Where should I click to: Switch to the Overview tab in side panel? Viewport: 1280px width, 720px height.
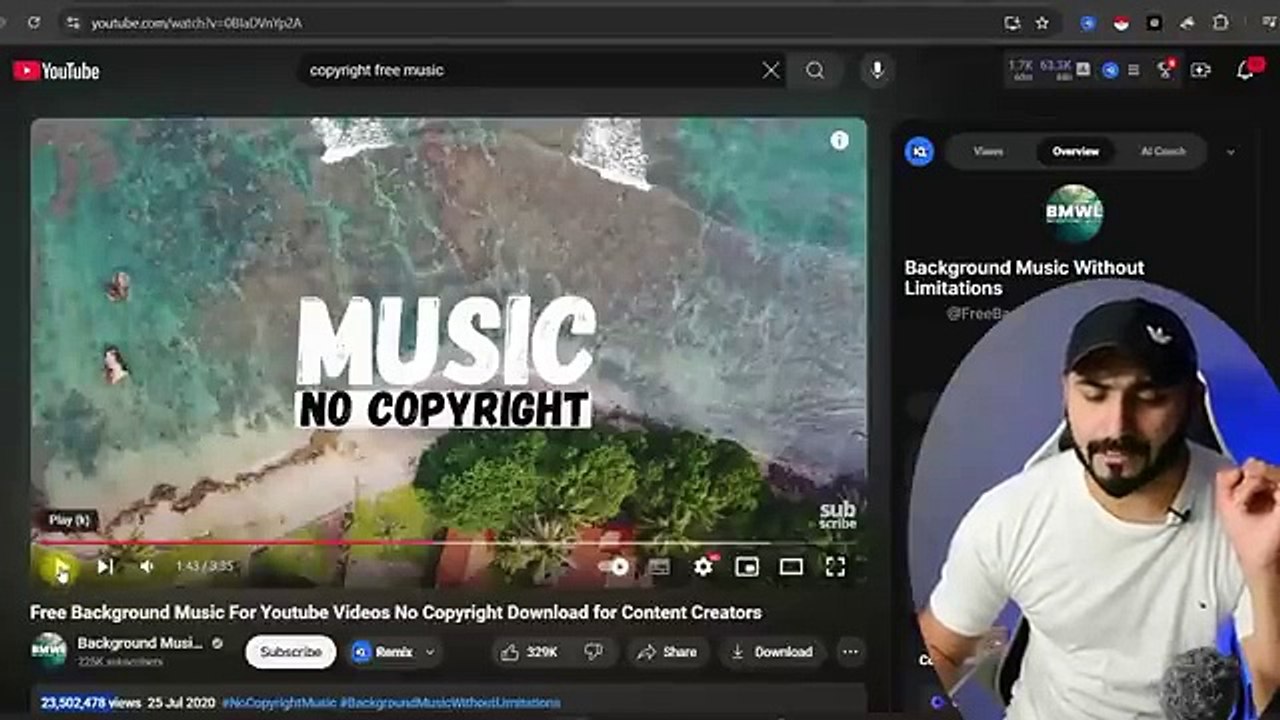pos(1075,151)
